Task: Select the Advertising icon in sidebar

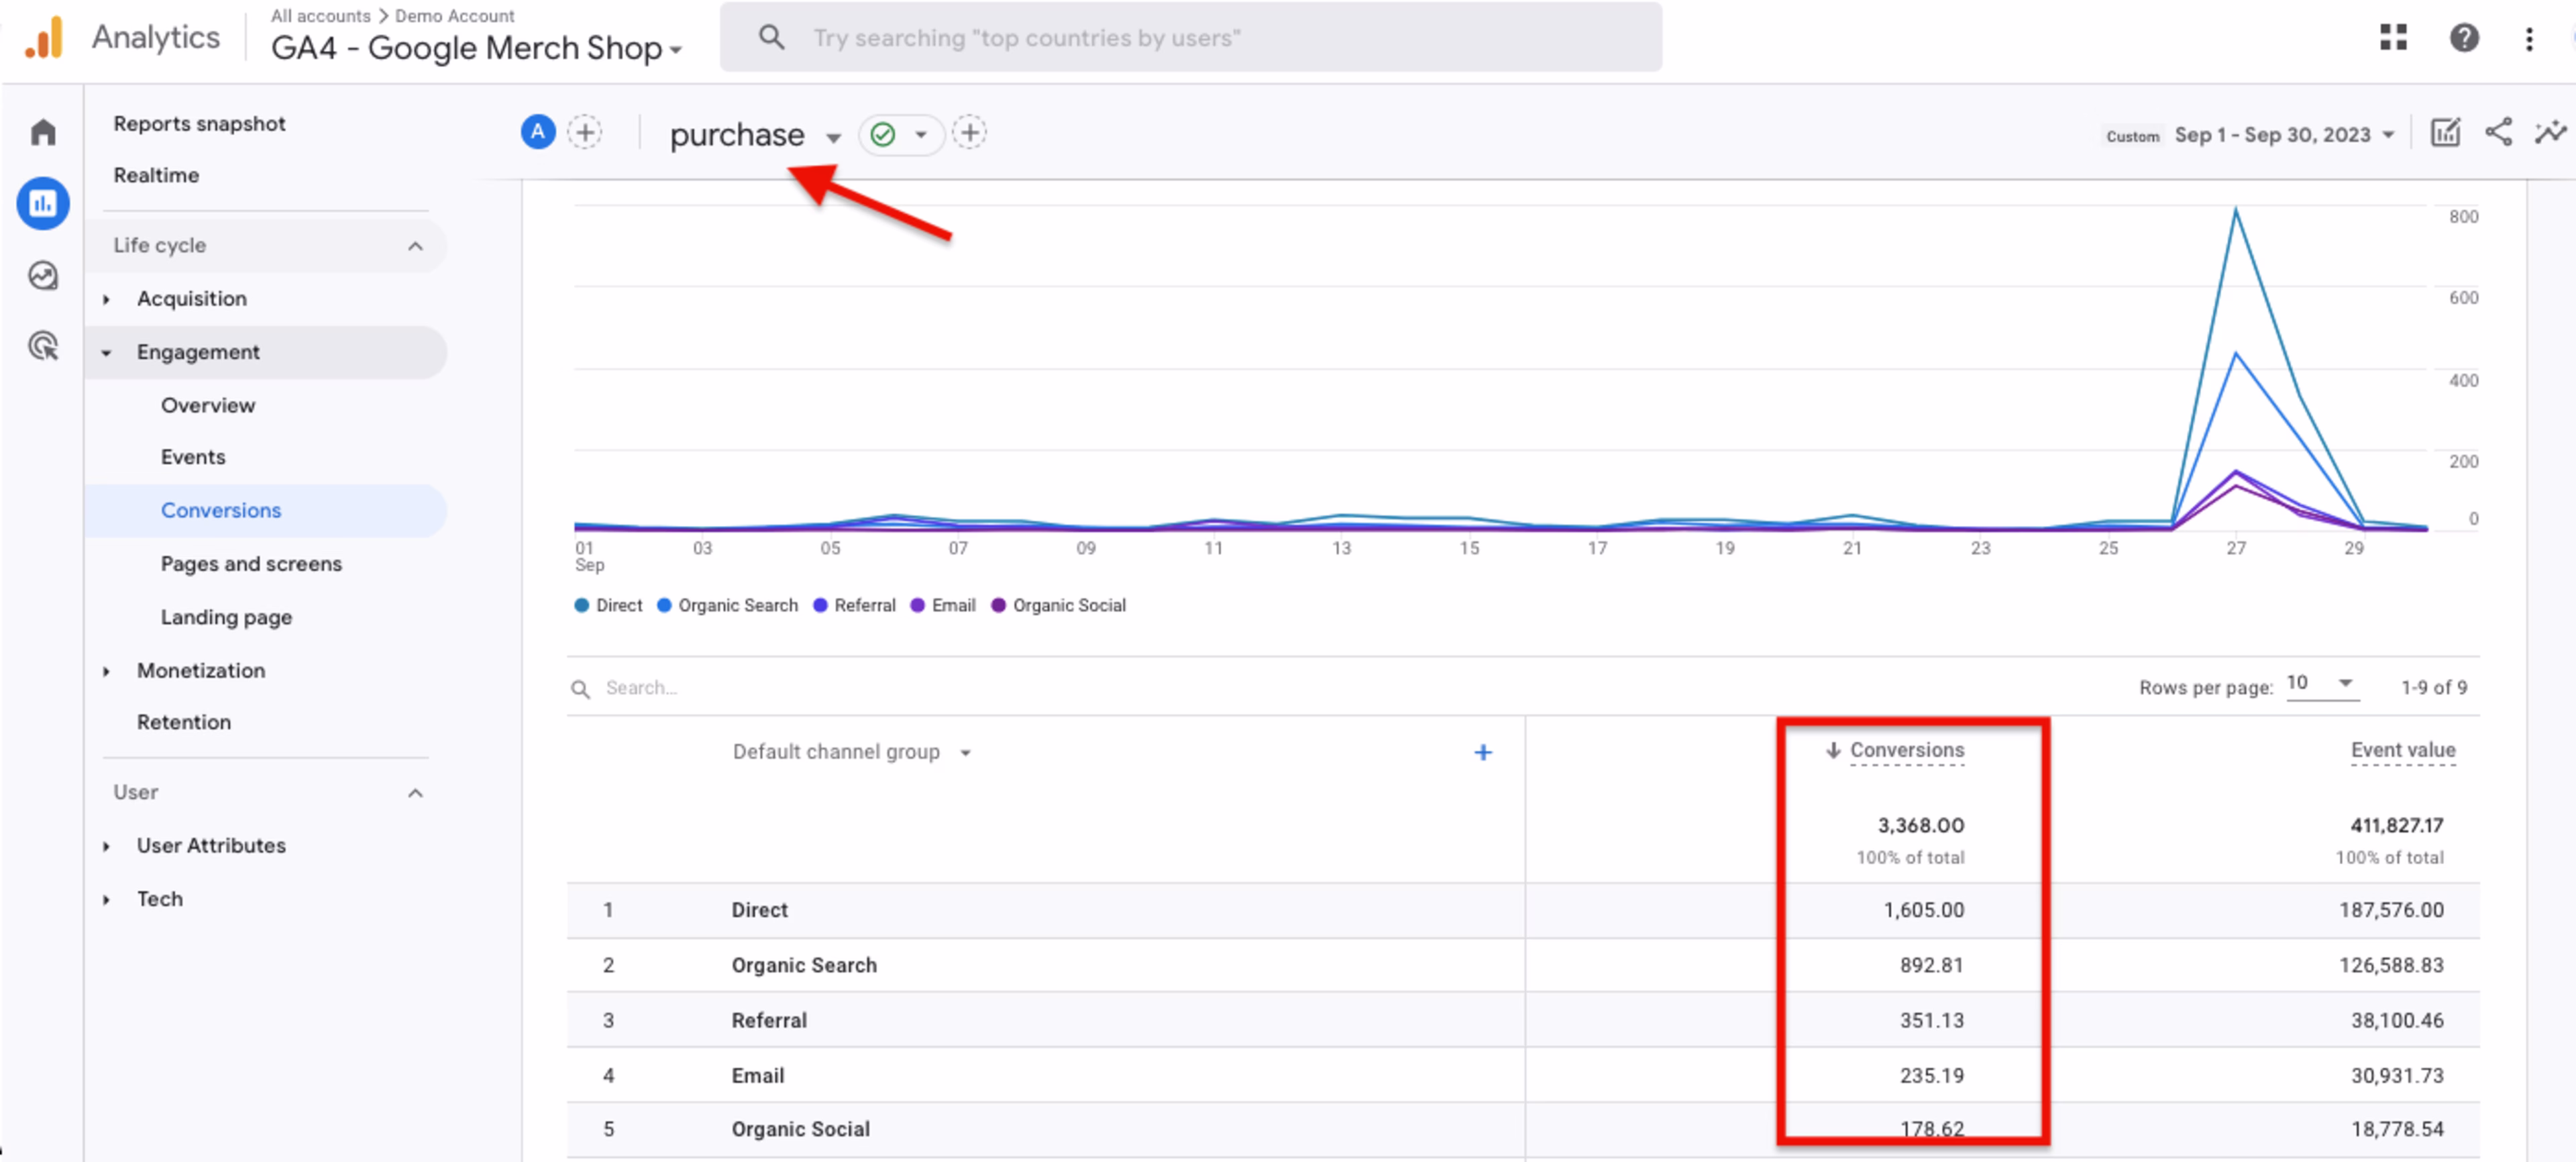Action: coord(43,345)
